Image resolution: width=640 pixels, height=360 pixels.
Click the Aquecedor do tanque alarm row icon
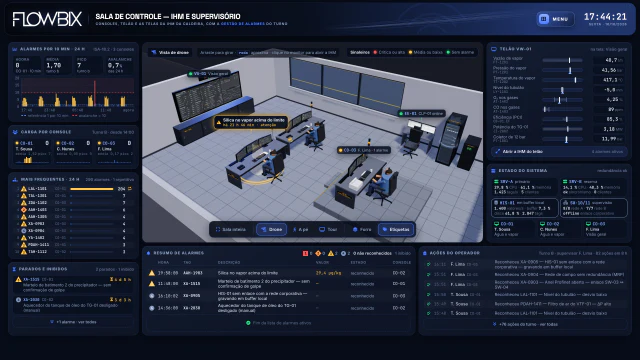click(152, 308)
